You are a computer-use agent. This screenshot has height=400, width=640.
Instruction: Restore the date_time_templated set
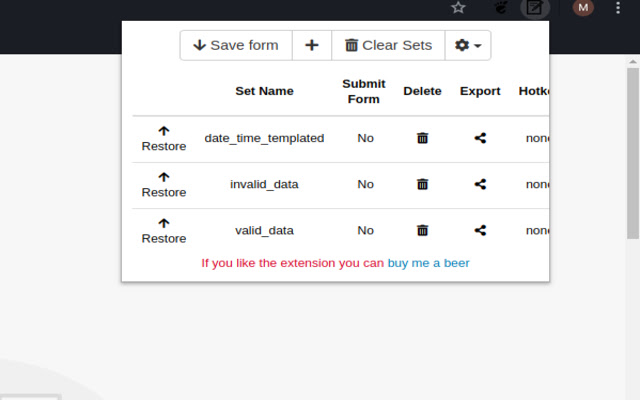(164, 139)
